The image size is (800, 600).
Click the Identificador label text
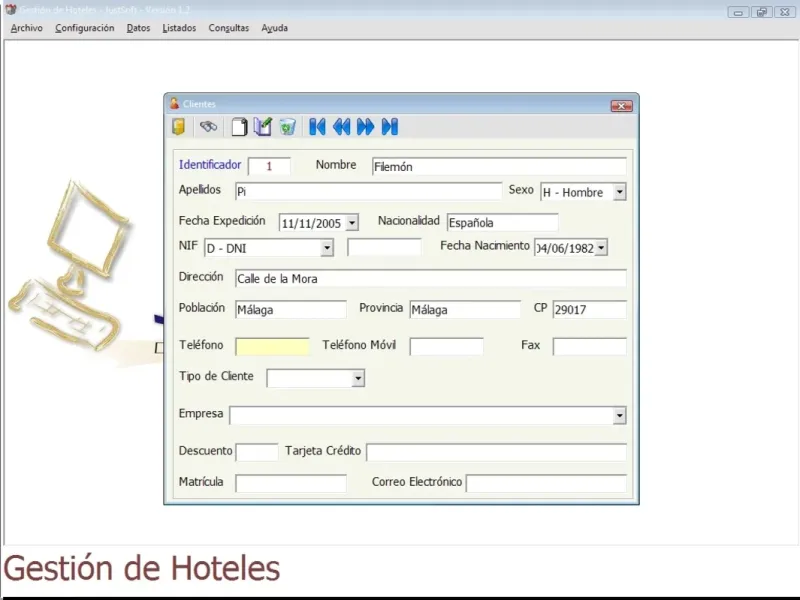pyautogui.click(x=210, y=165)
